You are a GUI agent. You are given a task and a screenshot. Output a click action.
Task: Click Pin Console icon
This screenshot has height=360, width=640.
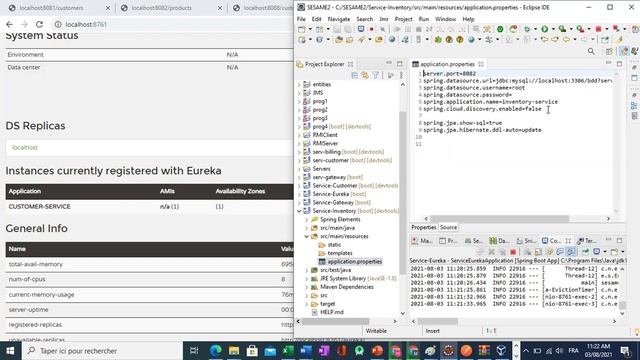(585, 252)
